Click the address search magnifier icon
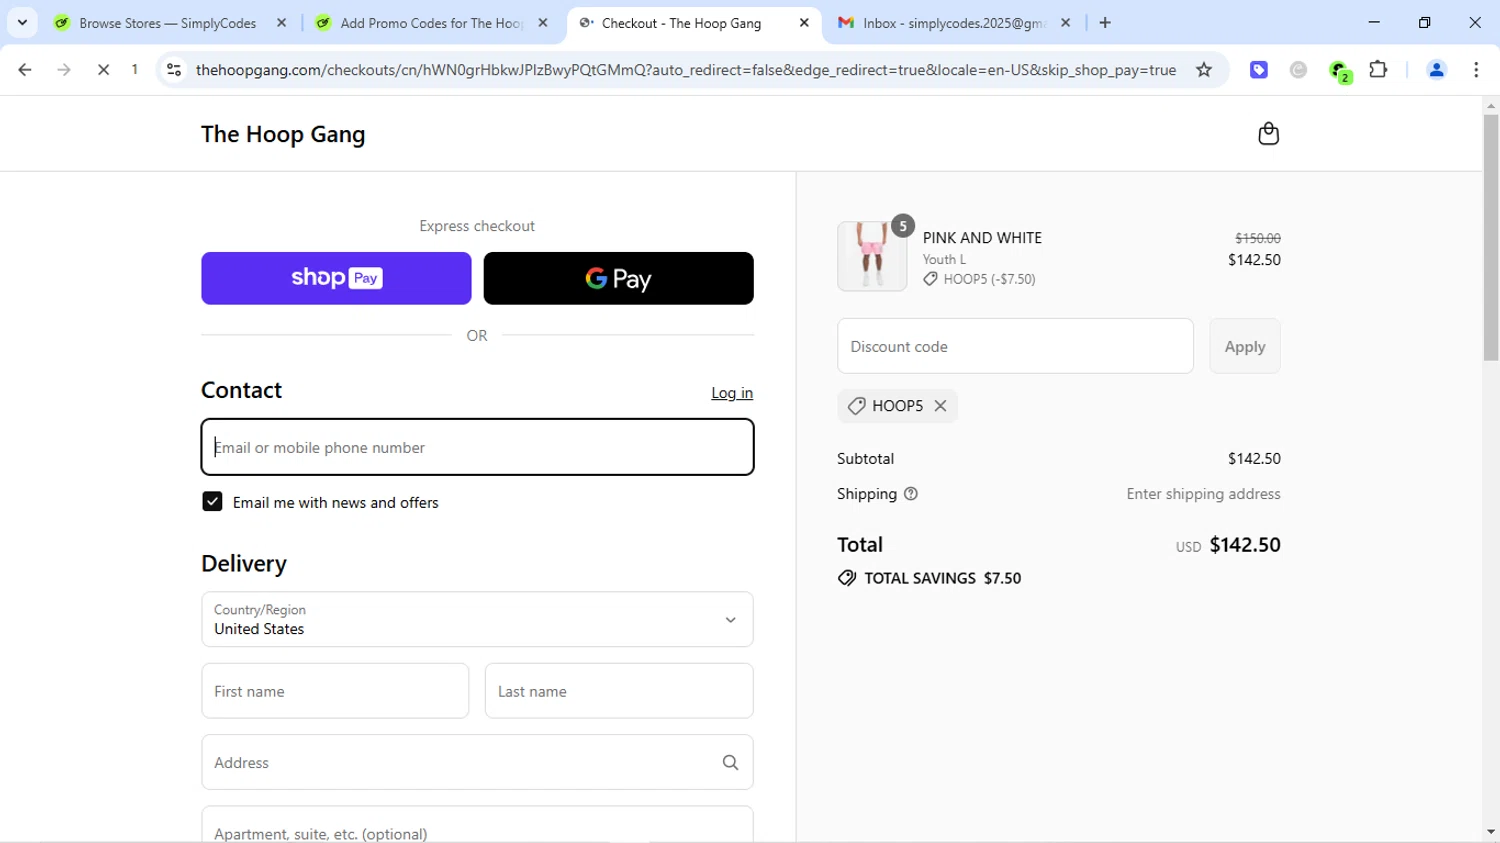The image size is (1500, 843). click(731, 763)
